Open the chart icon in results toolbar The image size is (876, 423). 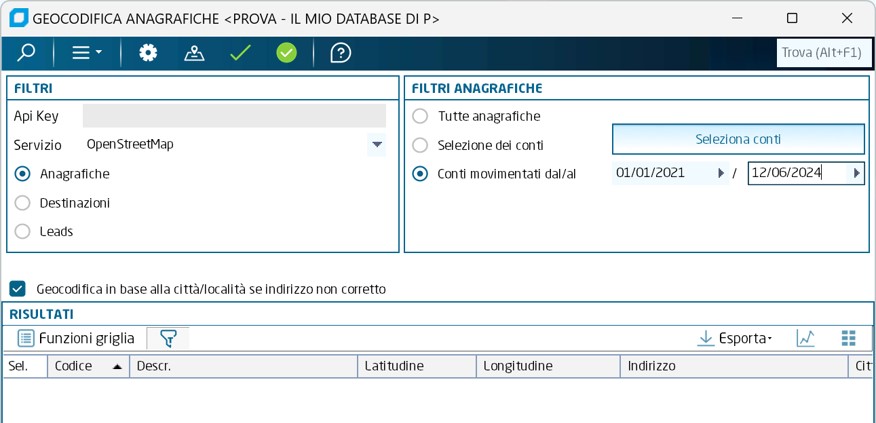point(805,338)
